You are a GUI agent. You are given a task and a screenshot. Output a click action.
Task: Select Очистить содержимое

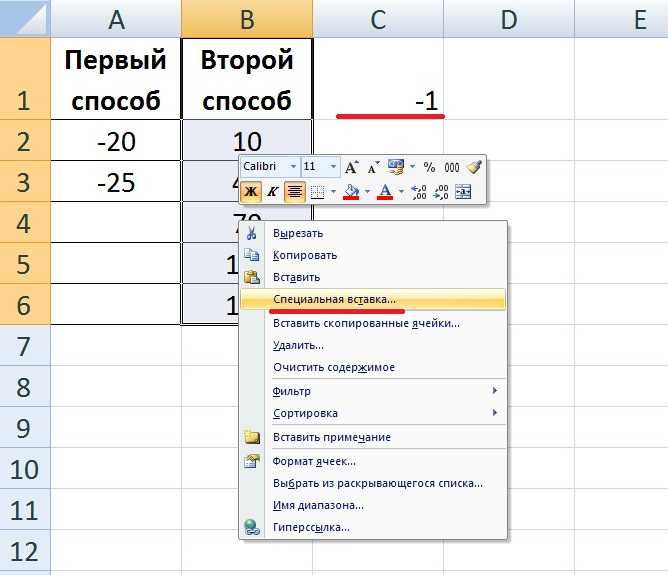coord(373,367)
